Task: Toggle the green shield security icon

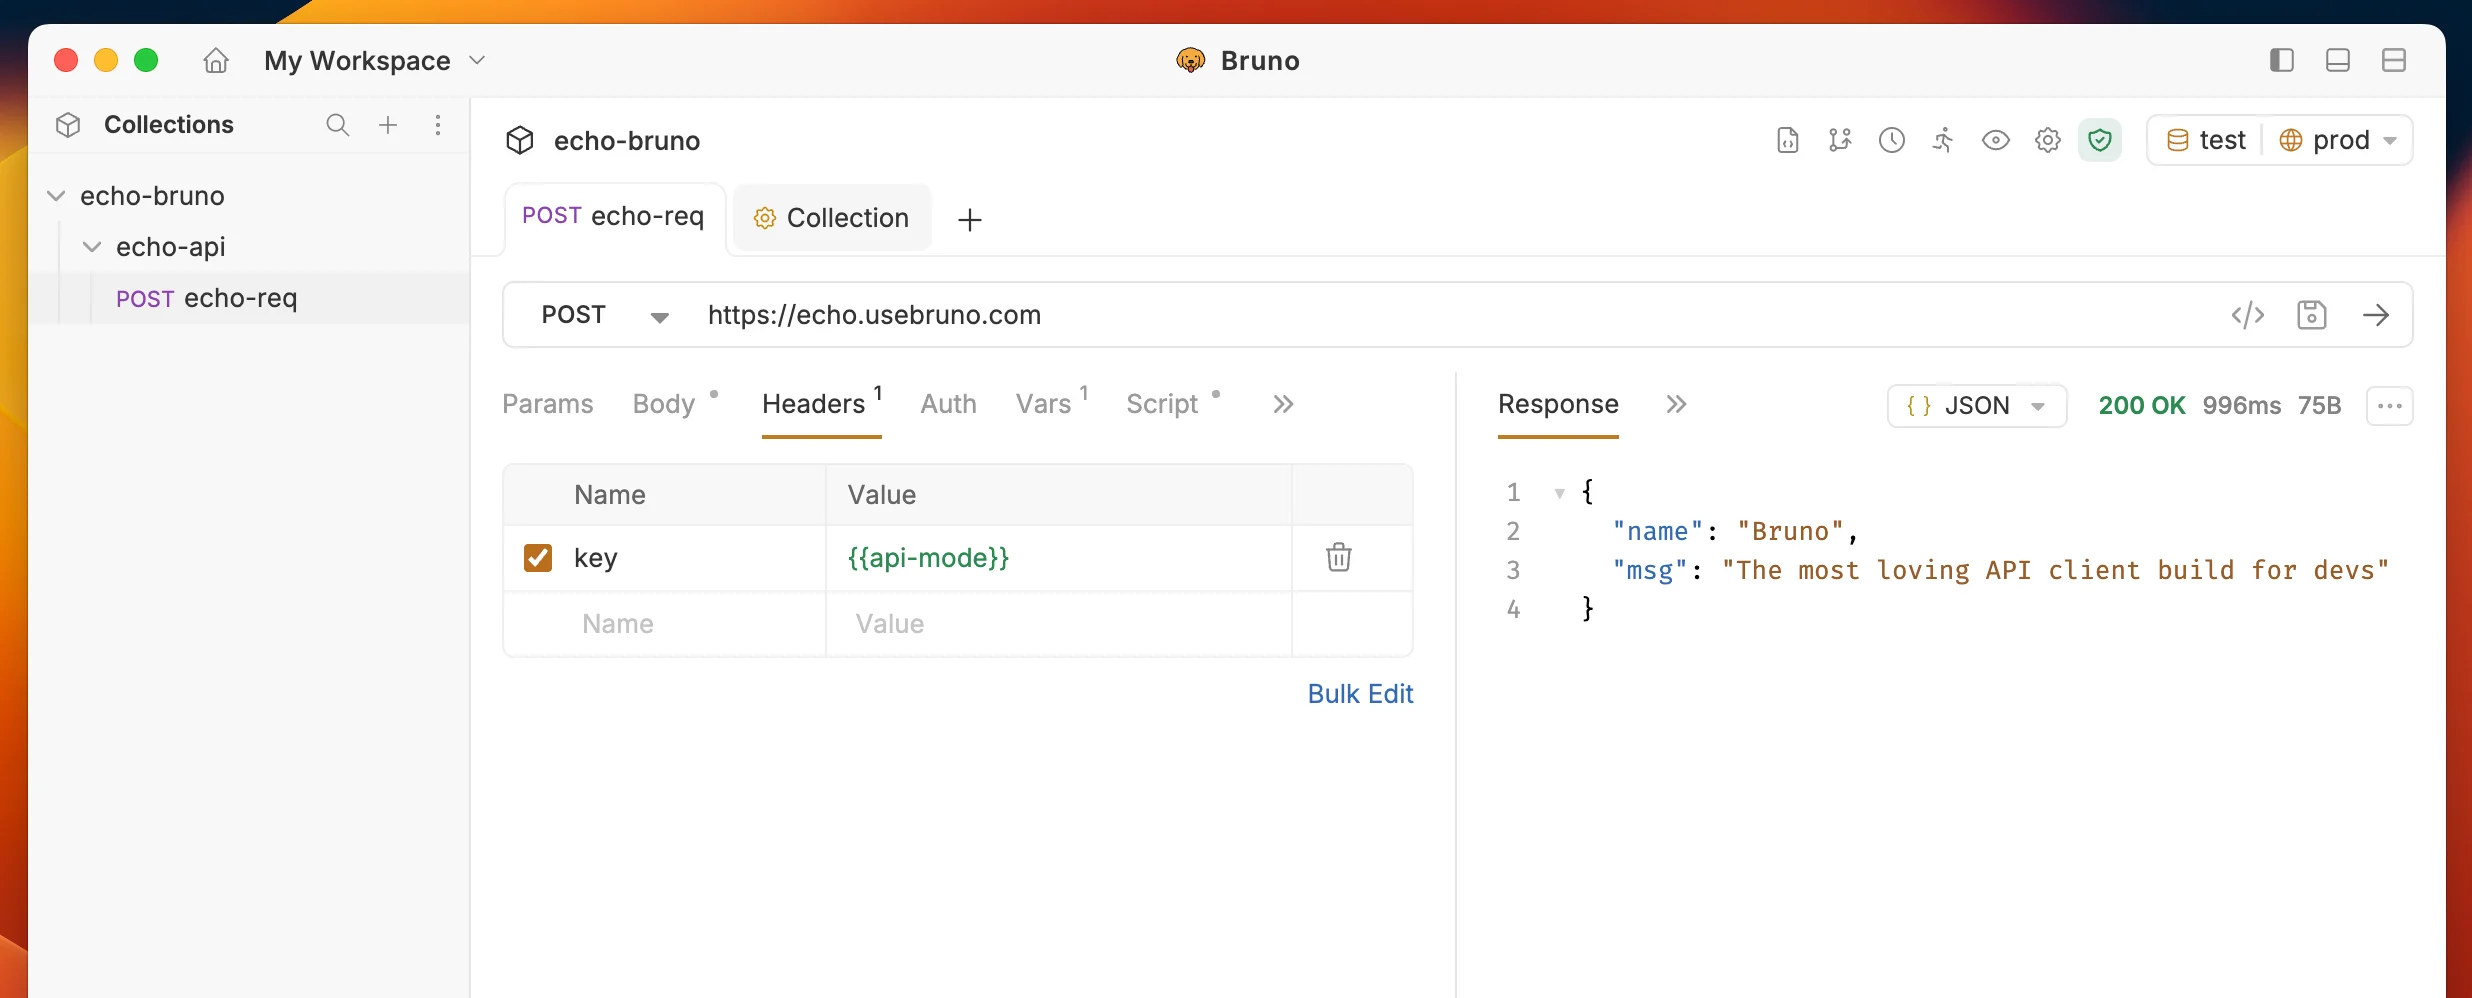Action: click(2100, 140)
